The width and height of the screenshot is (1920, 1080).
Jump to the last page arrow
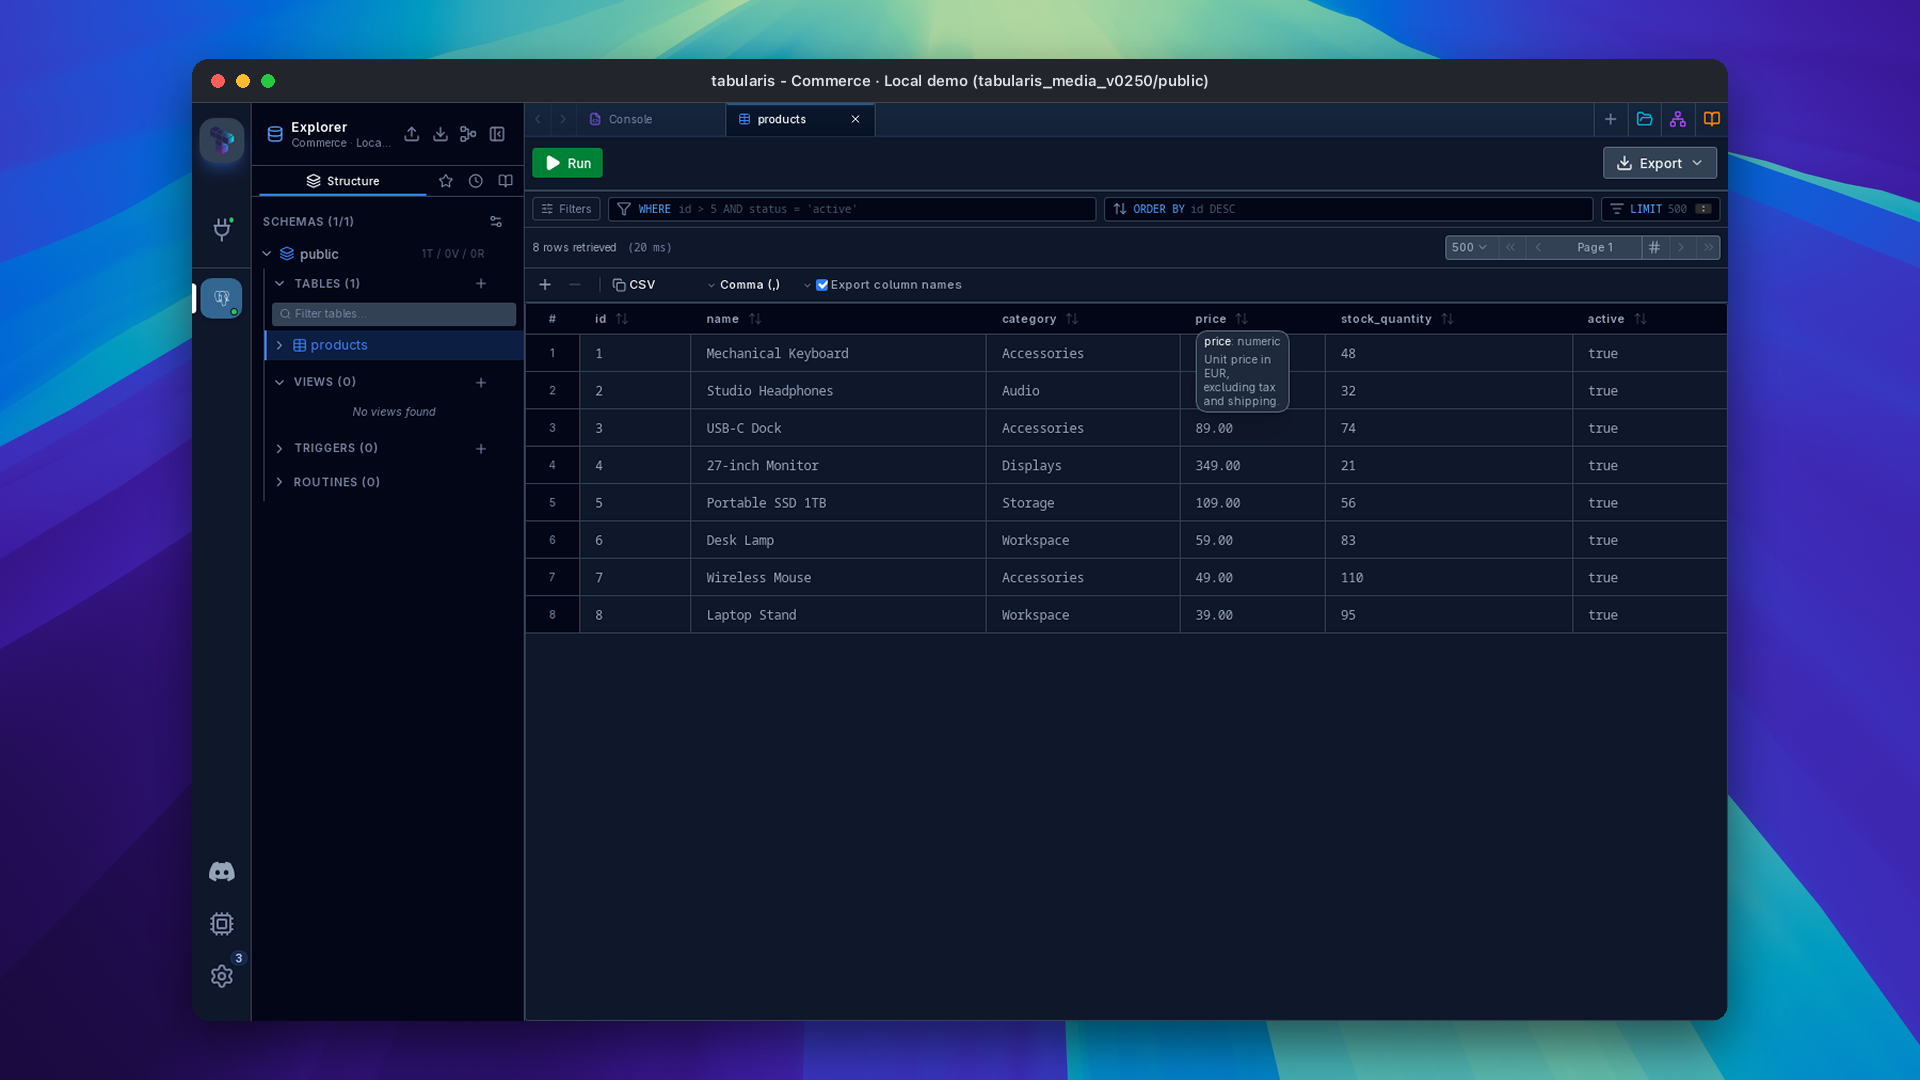(x=1708, y=247)
